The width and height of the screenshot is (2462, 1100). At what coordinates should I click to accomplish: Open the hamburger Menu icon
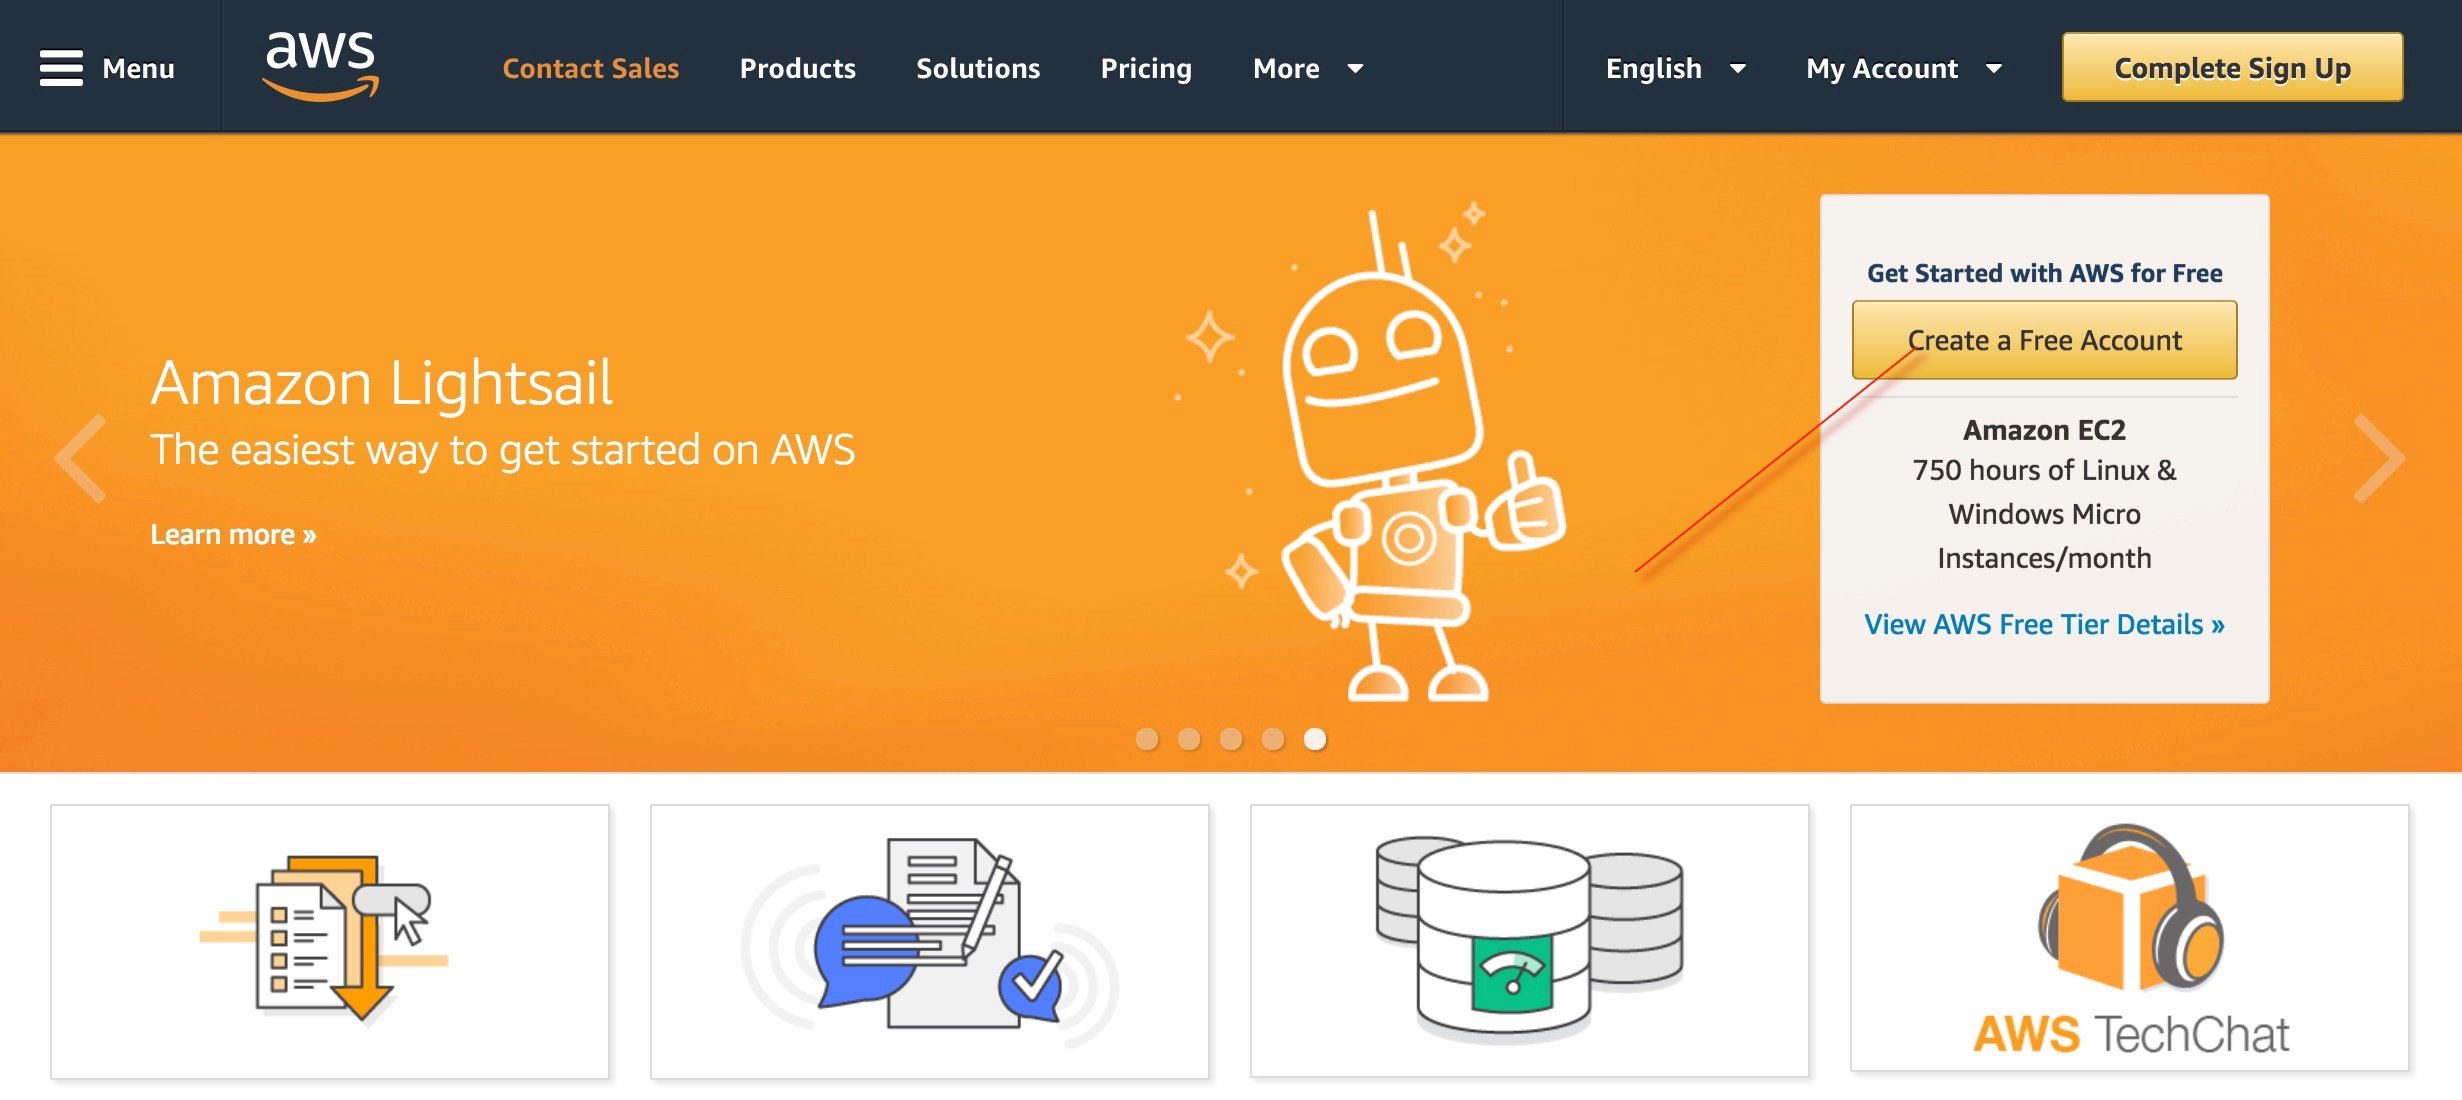(x=61, y=68)
